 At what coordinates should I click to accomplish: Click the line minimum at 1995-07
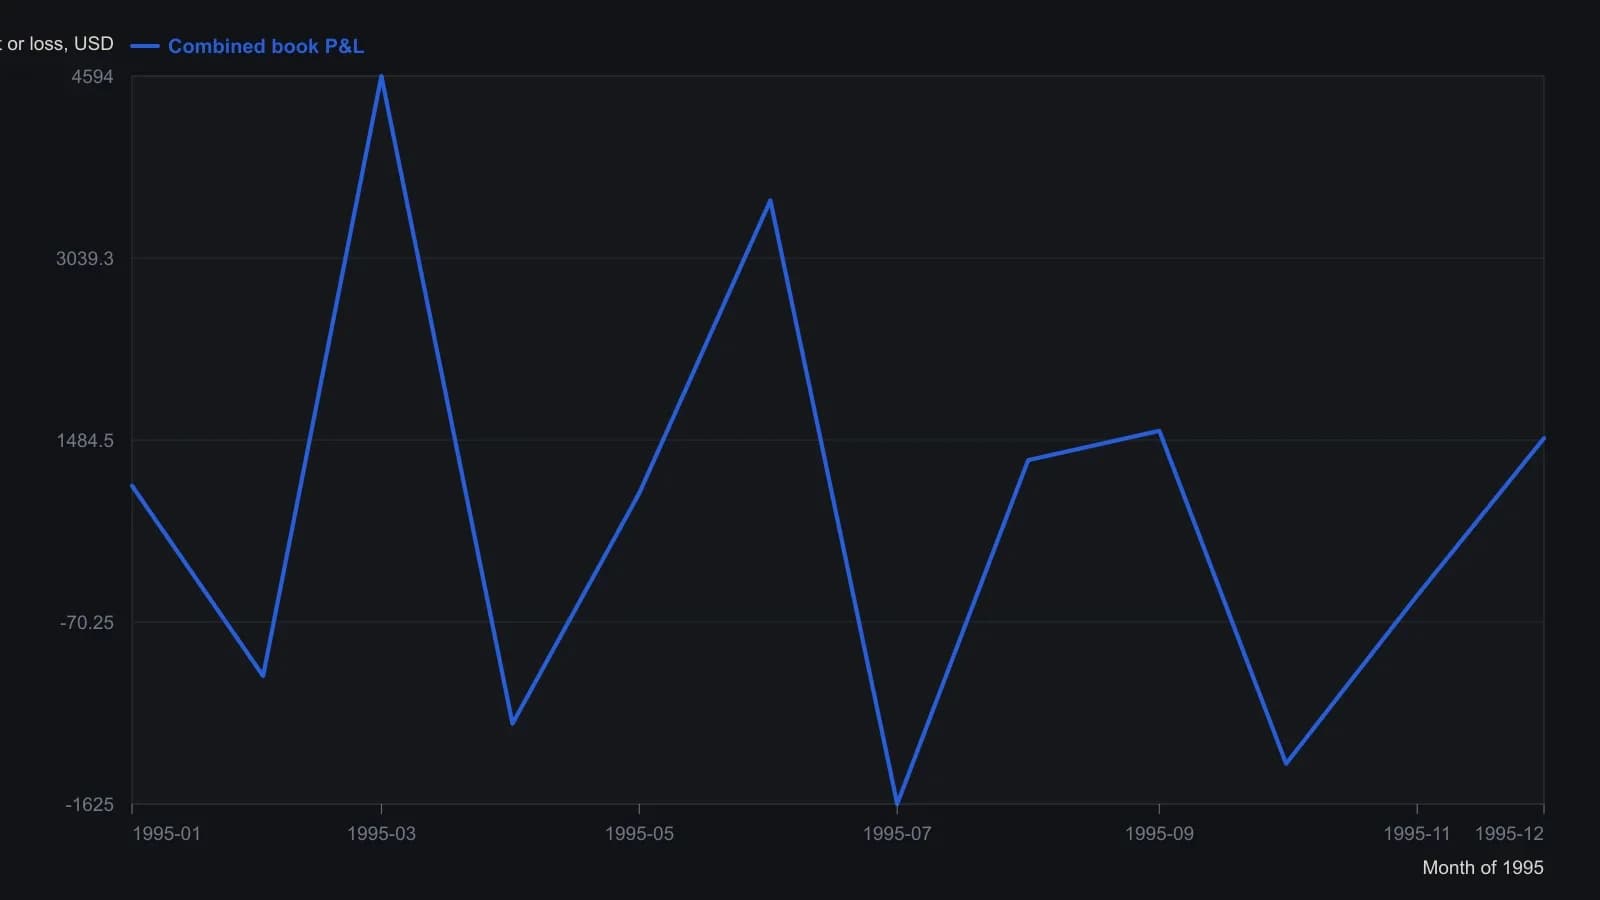897,804
